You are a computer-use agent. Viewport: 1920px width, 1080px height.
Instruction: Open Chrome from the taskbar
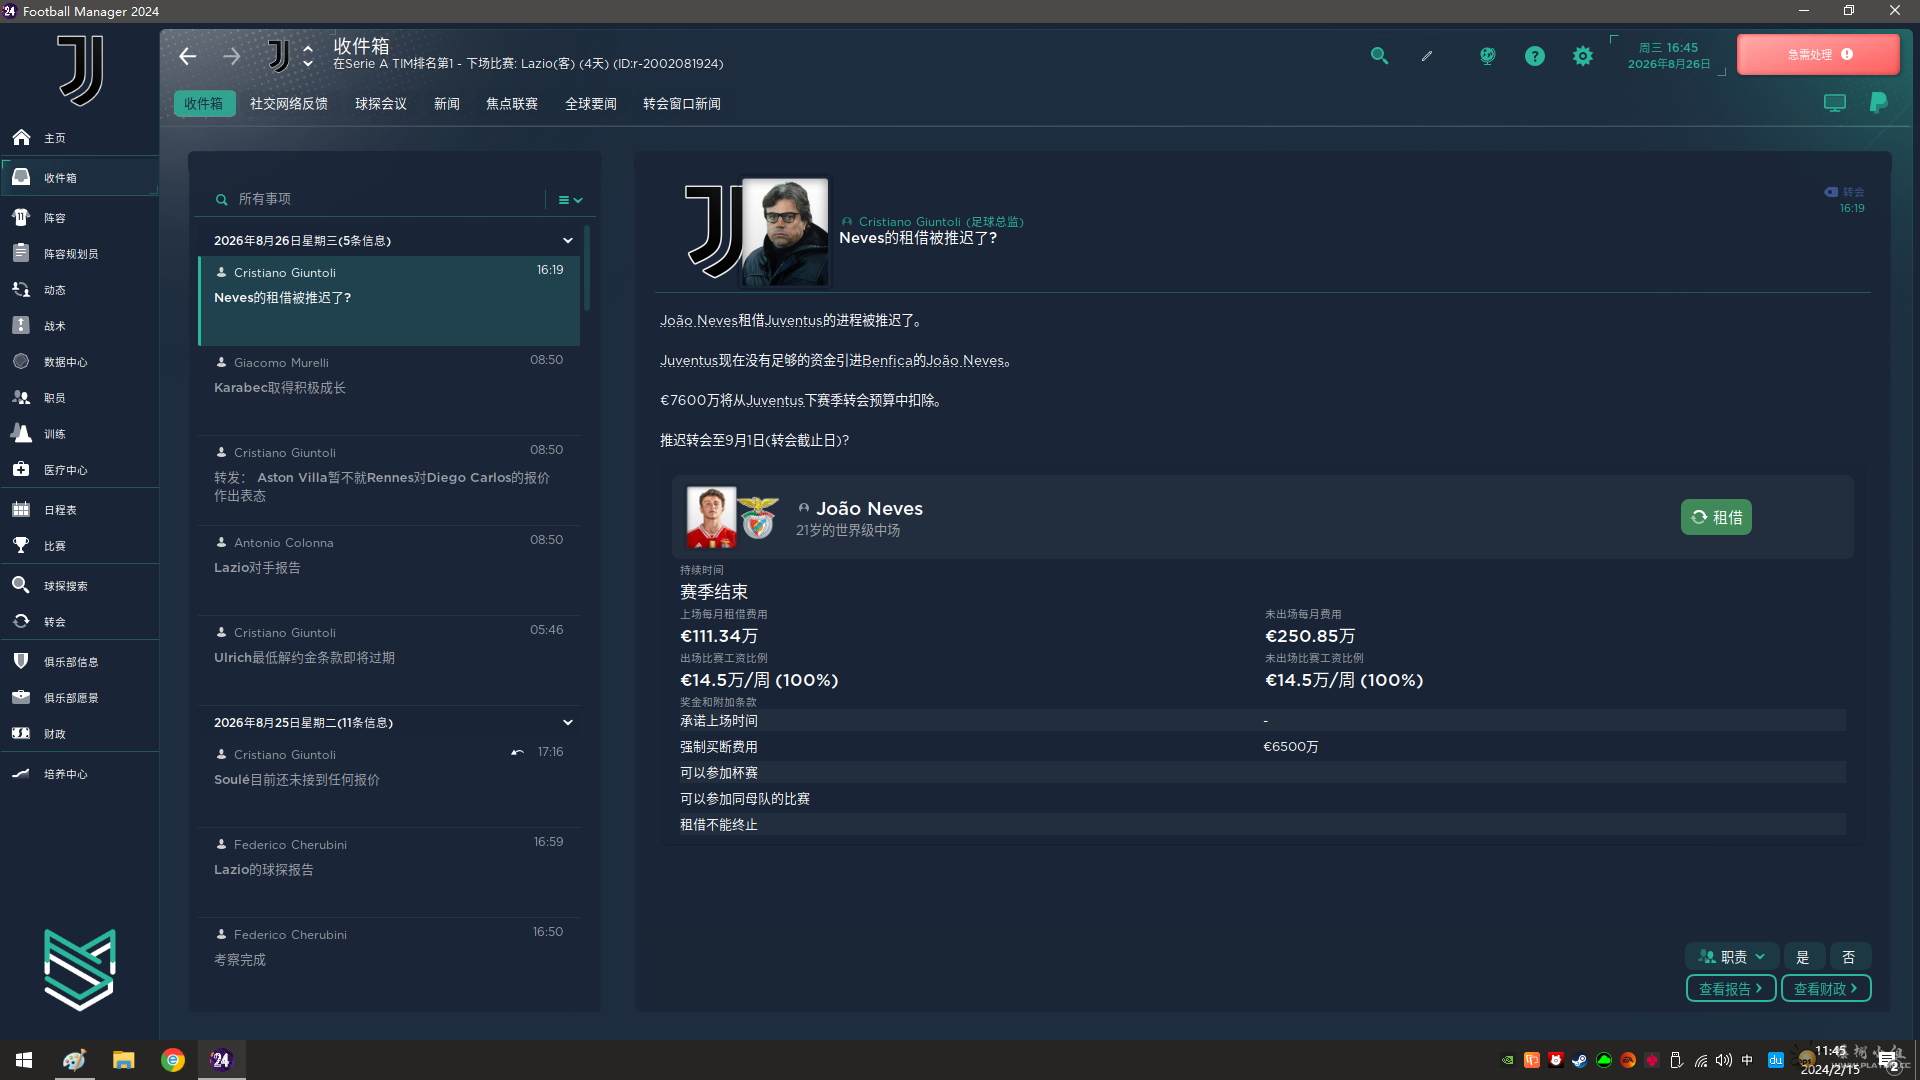tap(173, 1060)
